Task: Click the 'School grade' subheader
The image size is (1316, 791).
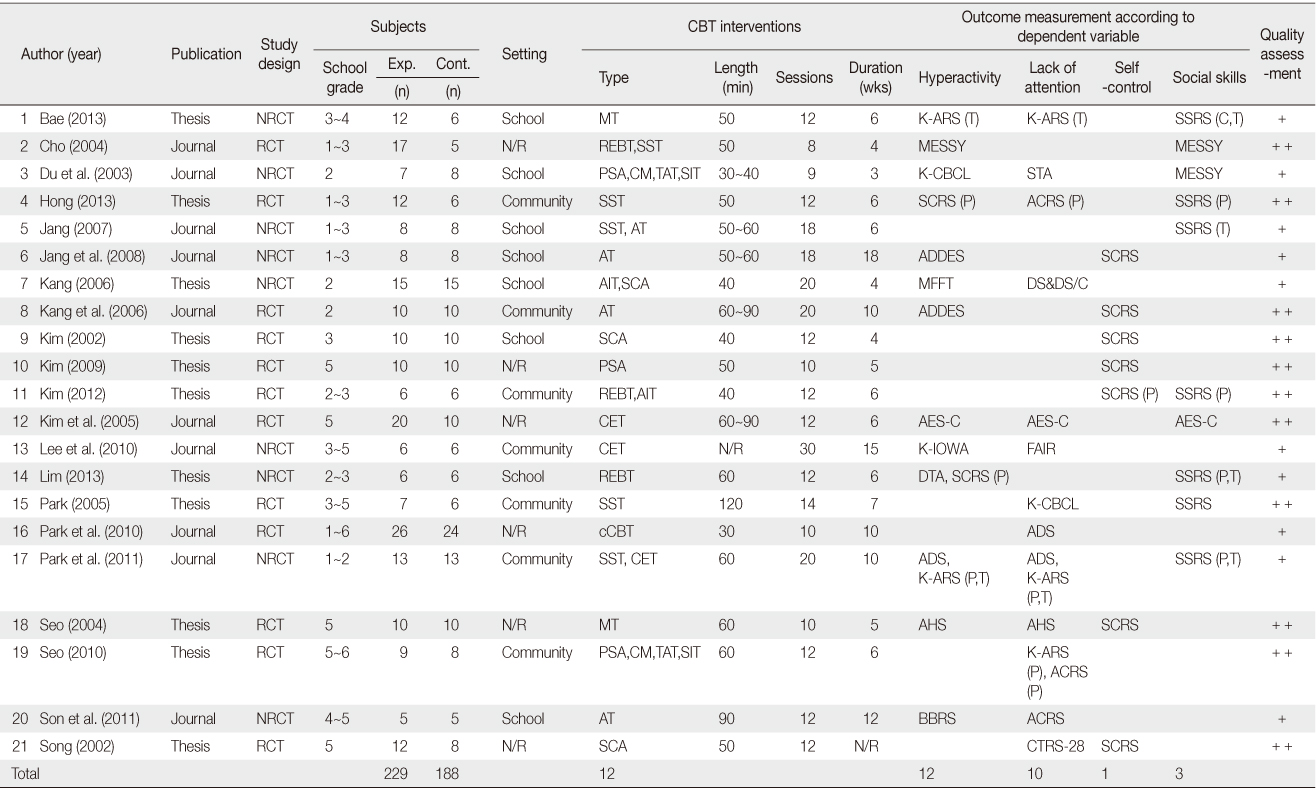Action: click(345, 76)
